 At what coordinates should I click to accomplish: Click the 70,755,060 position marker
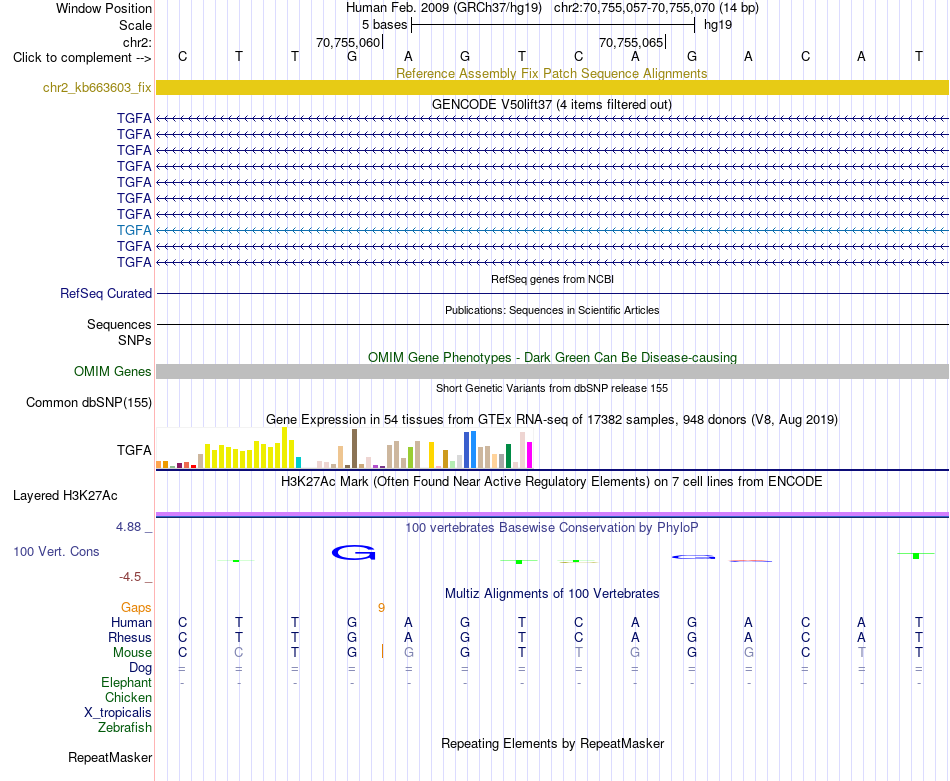click(x=349, y=42)
